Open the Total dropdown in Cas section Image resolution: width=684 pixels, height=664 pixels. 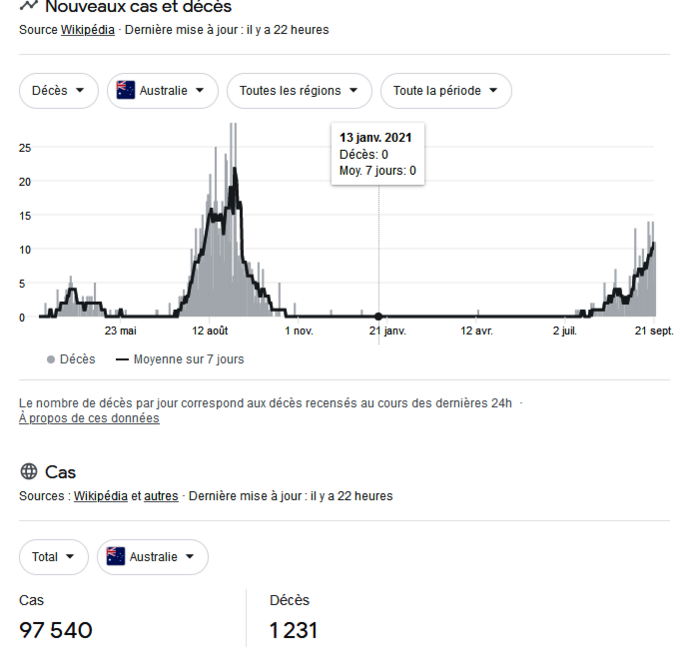53,557
